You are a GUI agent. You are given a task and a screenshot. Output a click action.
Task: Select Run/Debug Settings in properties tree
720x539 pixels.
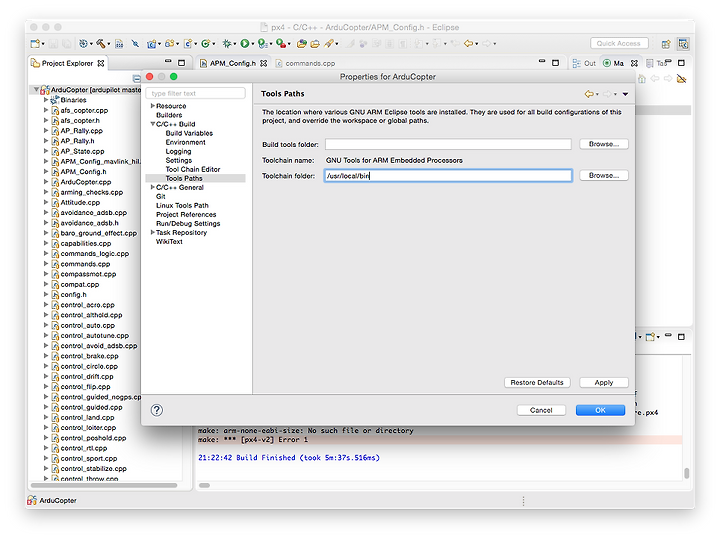click(188, 224)
